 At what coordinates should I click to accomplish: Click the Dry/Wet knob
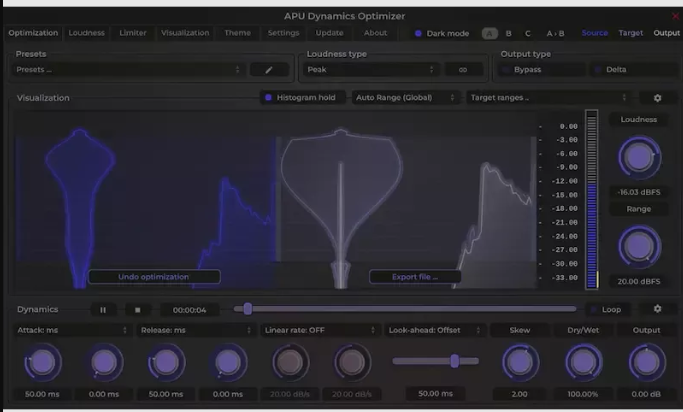pos(583,362)
